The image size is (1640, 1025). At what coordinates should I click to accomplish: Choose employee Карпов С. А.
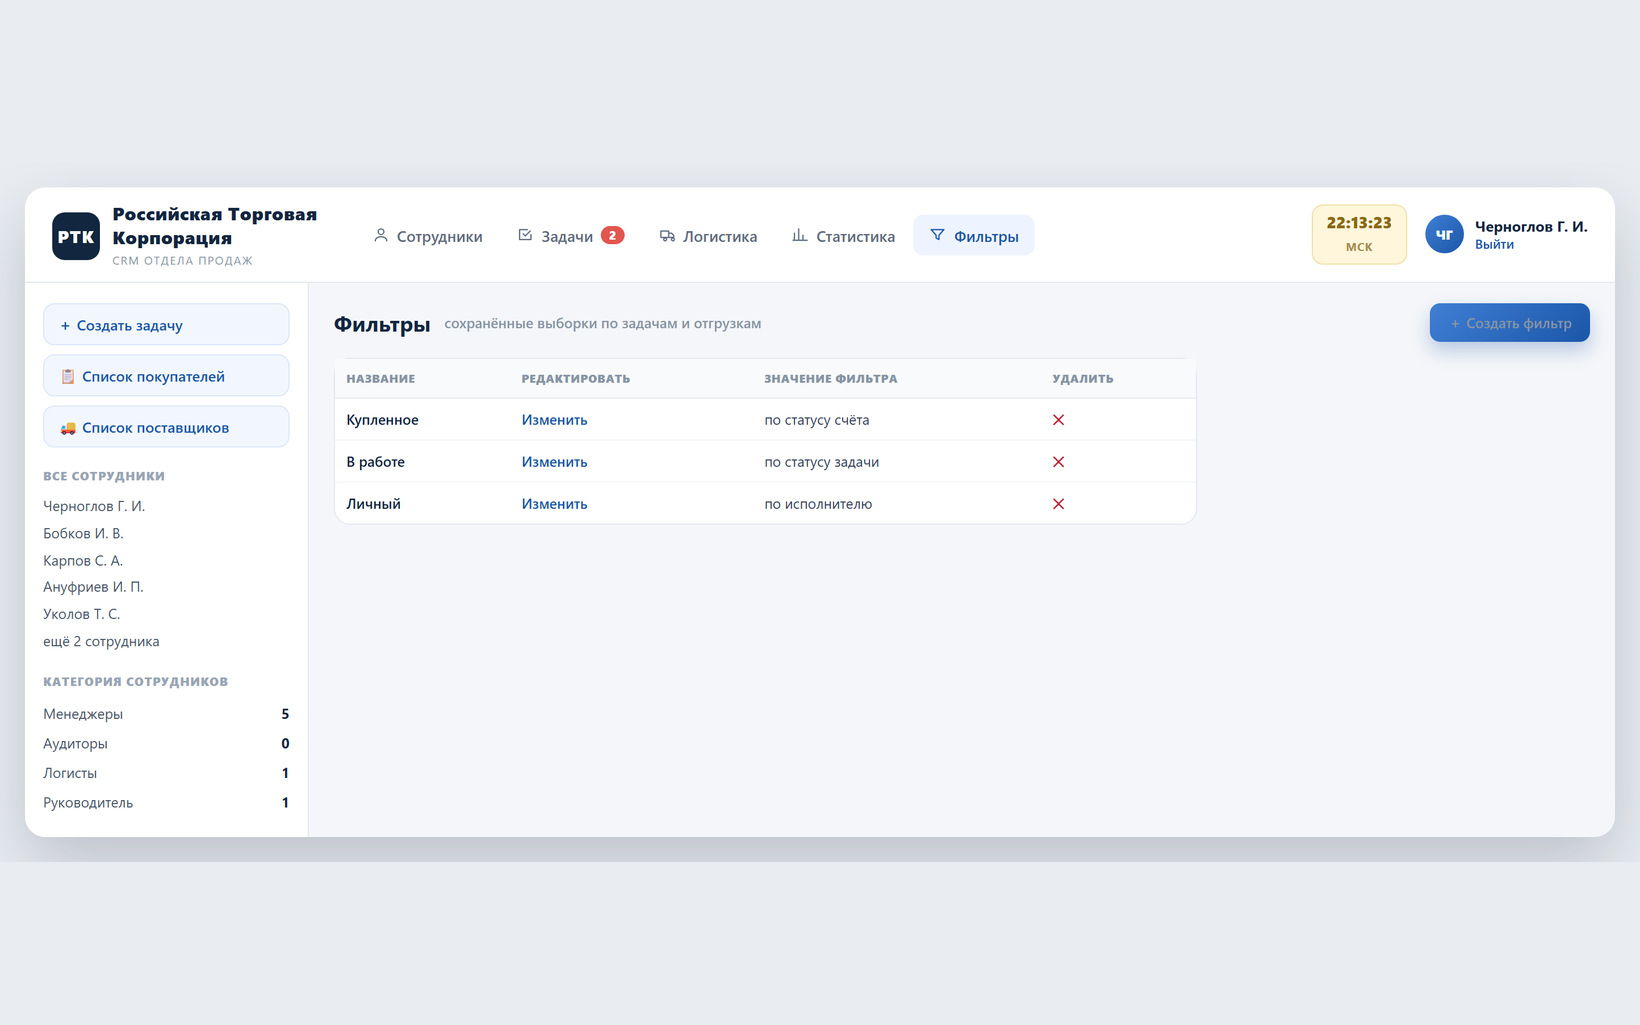pos(83,561)
